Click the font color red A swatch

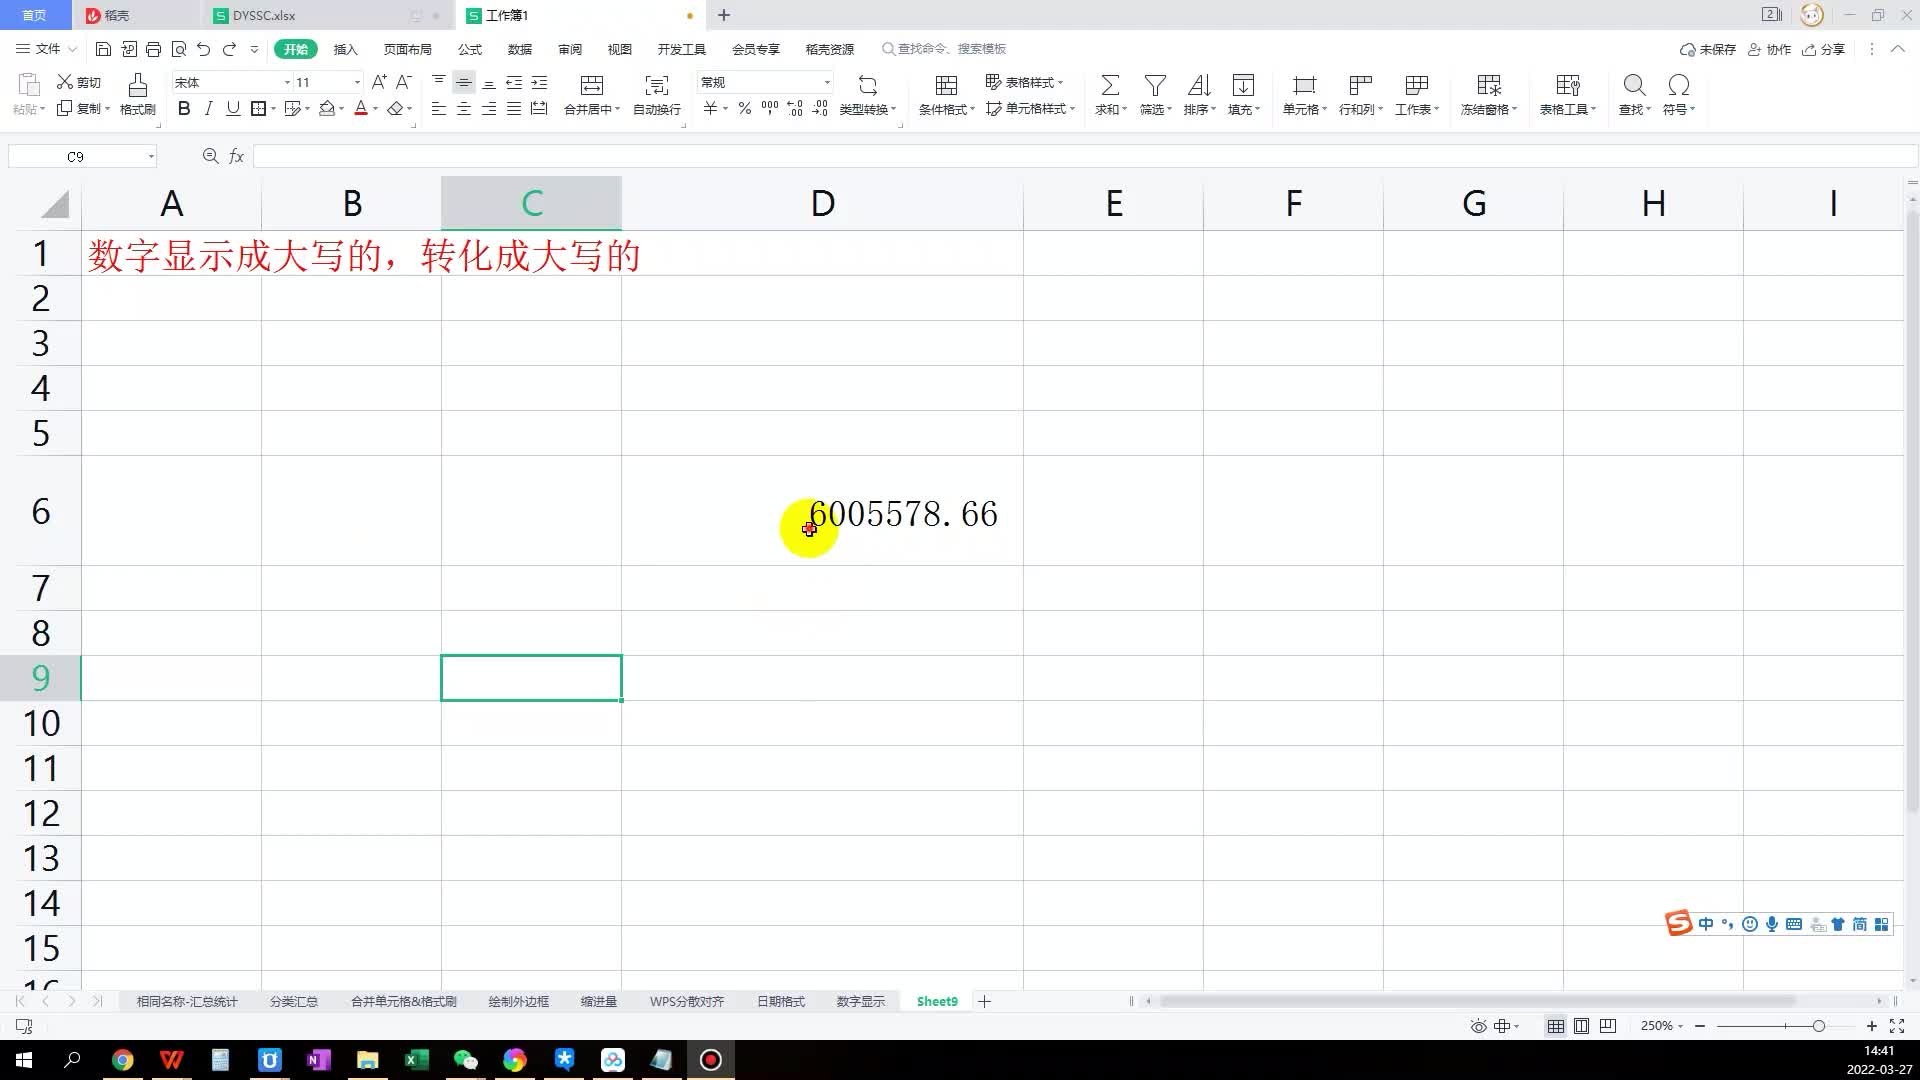[x=361, y=108]
